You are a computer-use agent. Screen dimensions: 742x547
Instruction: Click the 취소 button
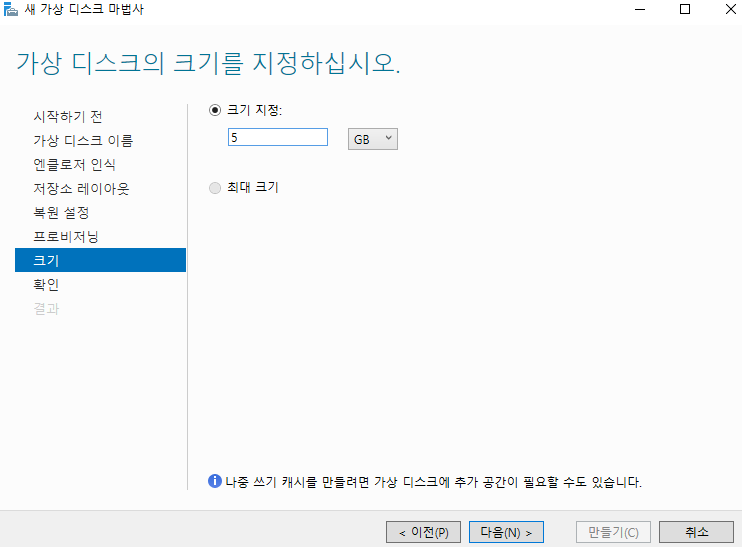(697, 532)
